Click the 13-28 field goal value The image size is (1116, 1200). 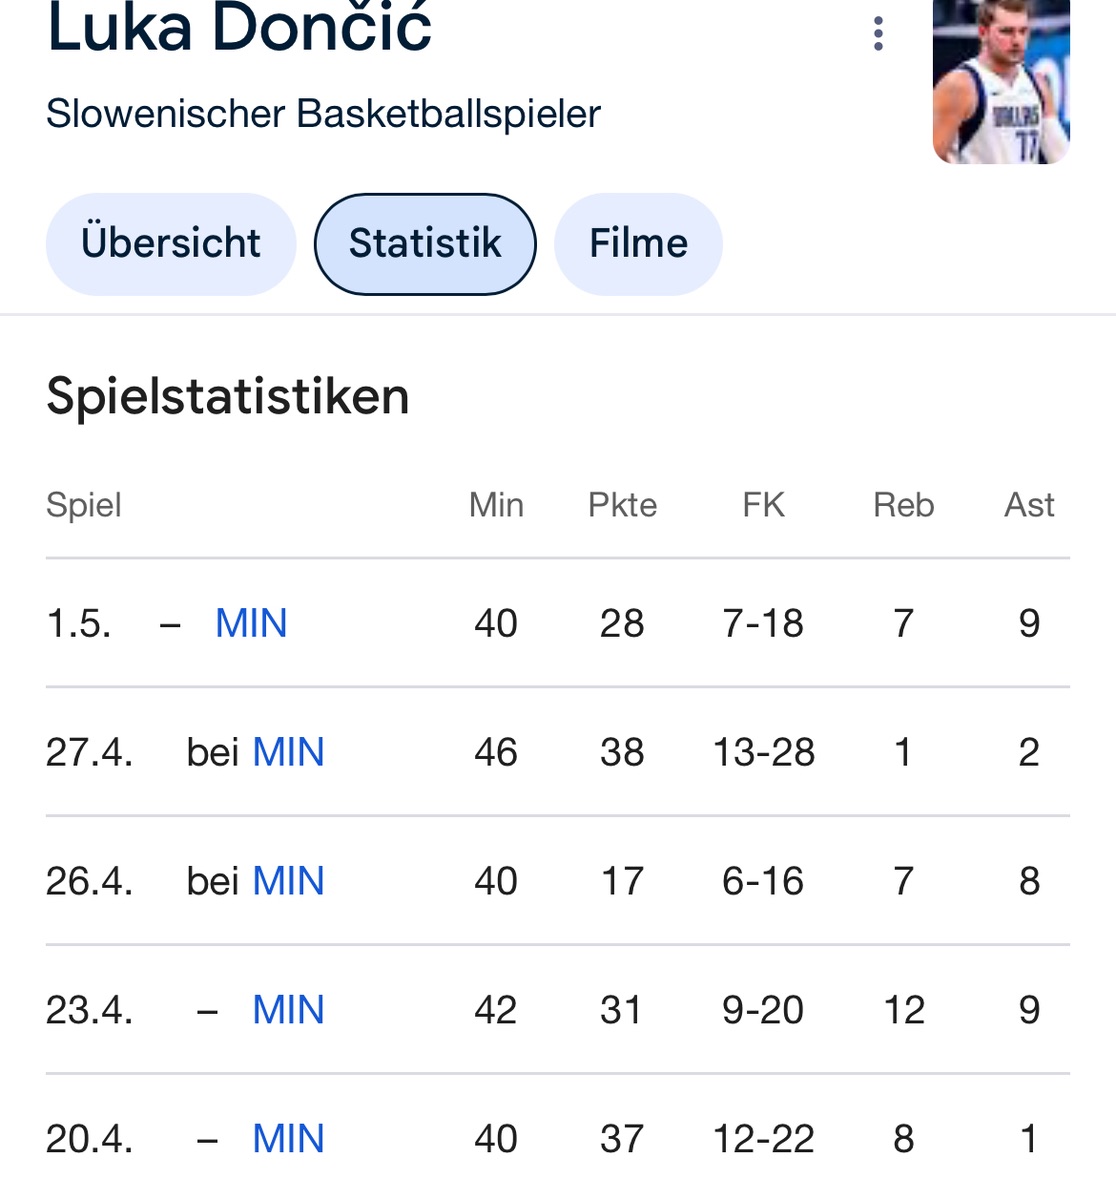click(763, 752)
